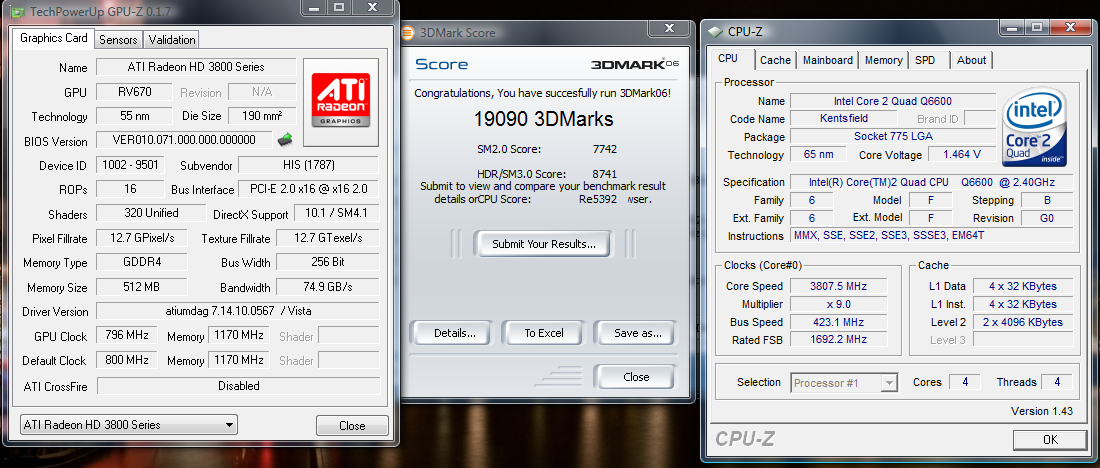Open the Validation tab in GPU-Z
Image resolution: width=1100 pixels, height=468 pixels.
(x=172, y=39)
